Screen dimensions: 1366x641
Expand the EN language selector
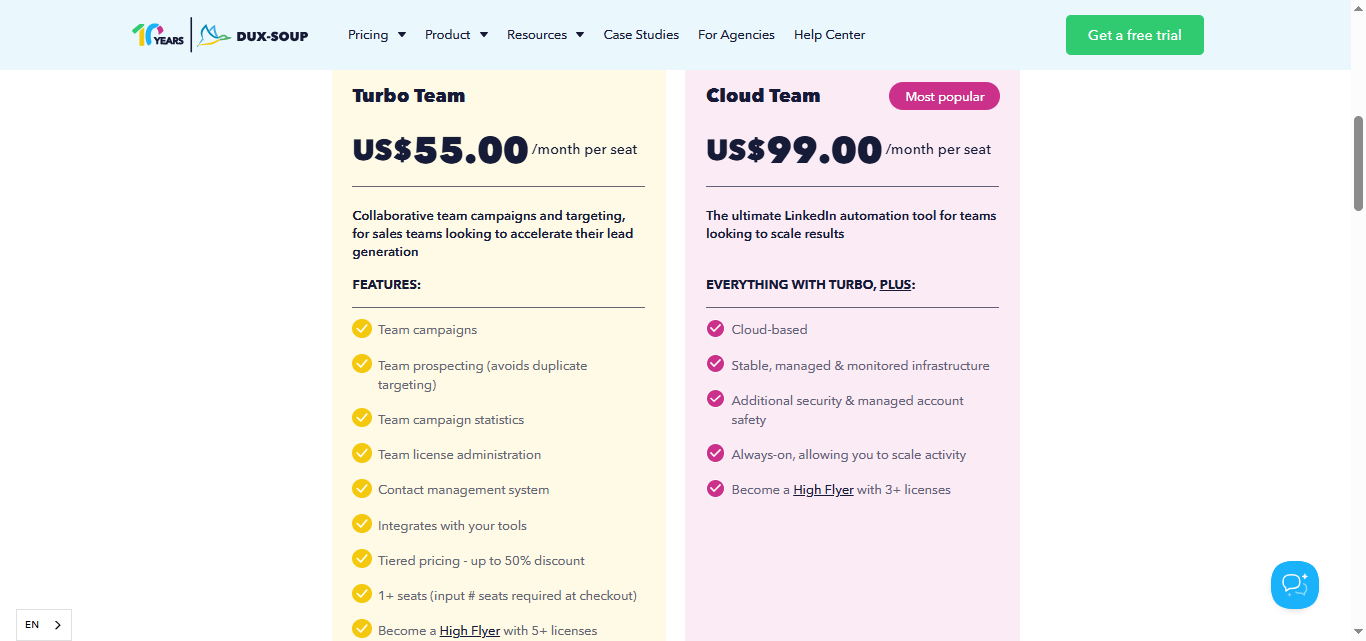coord(43,624)
